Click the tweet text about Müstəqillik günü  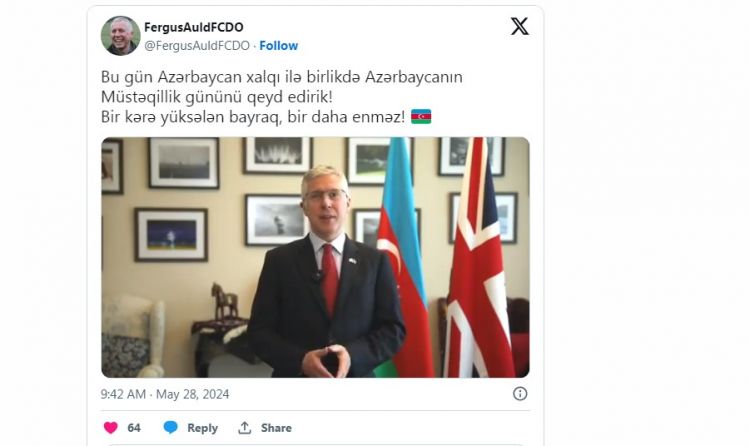tap(282, 97)
